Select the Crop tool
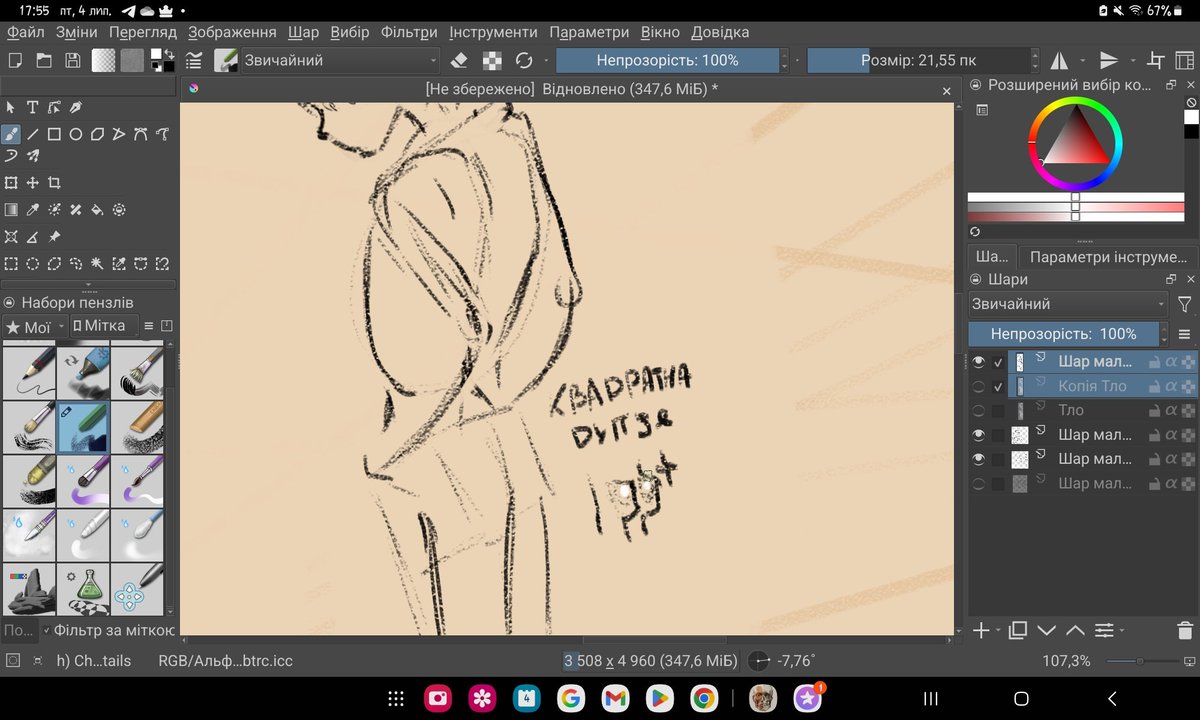The width and height of the screenshot is (1200, 720). click(54, 183)
